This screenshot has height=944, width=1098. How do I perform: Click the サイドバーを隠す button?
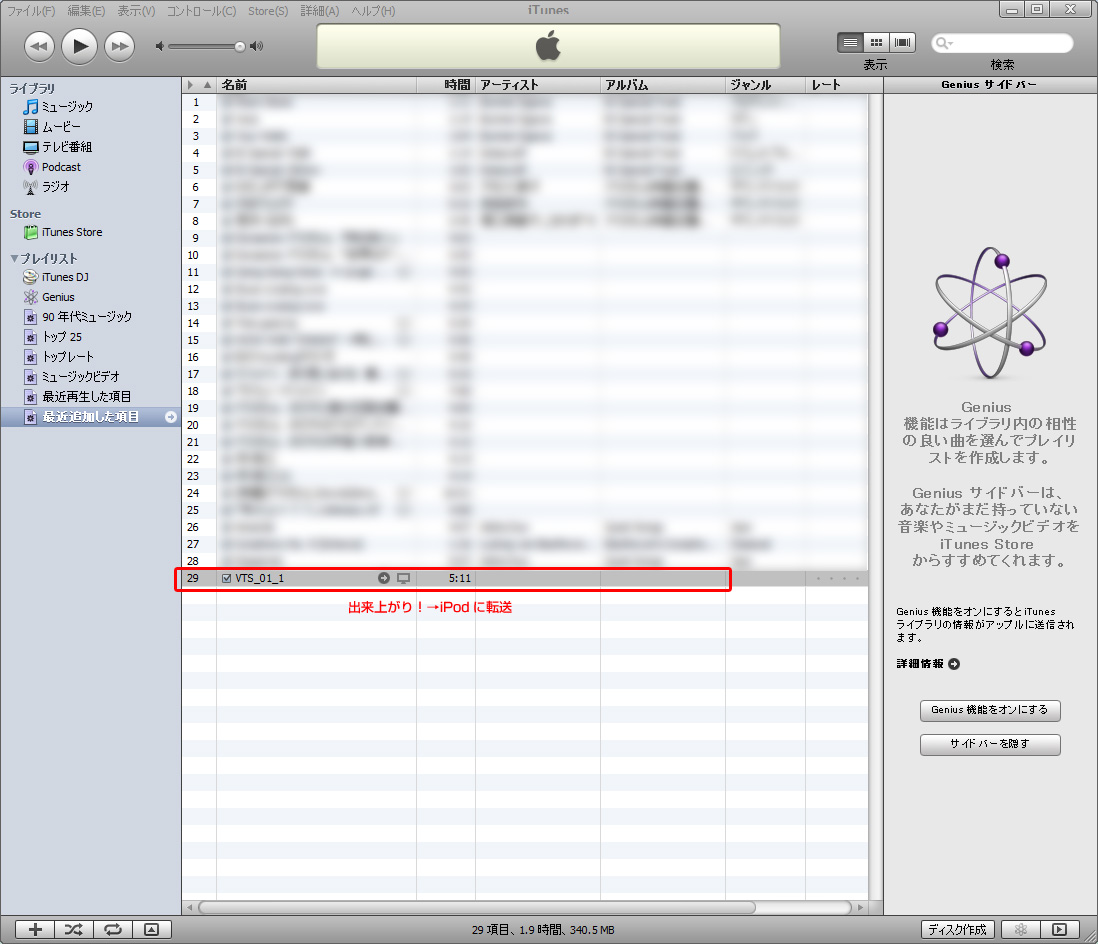coord(989,744)
